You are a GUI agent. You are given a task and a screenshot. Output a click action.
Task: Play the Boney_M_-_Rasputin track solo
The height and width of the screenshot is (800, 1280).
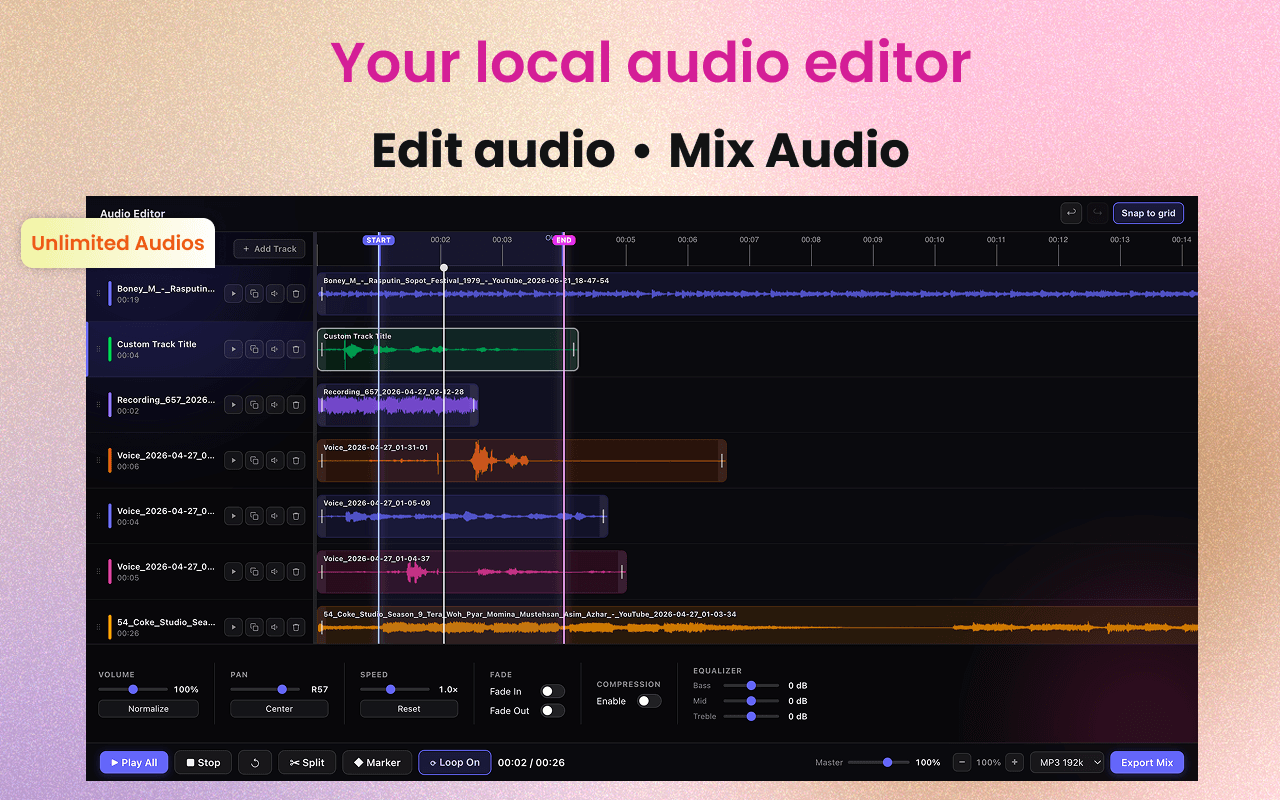tap(233, 293)
